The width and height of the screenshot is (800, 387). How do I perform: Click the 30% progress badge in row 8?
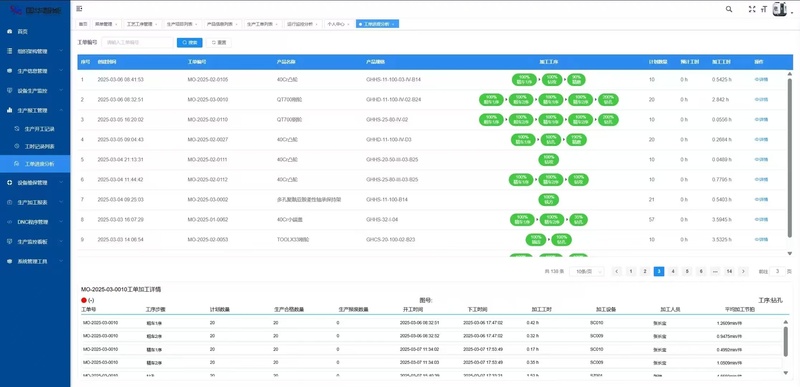[579, 220]
